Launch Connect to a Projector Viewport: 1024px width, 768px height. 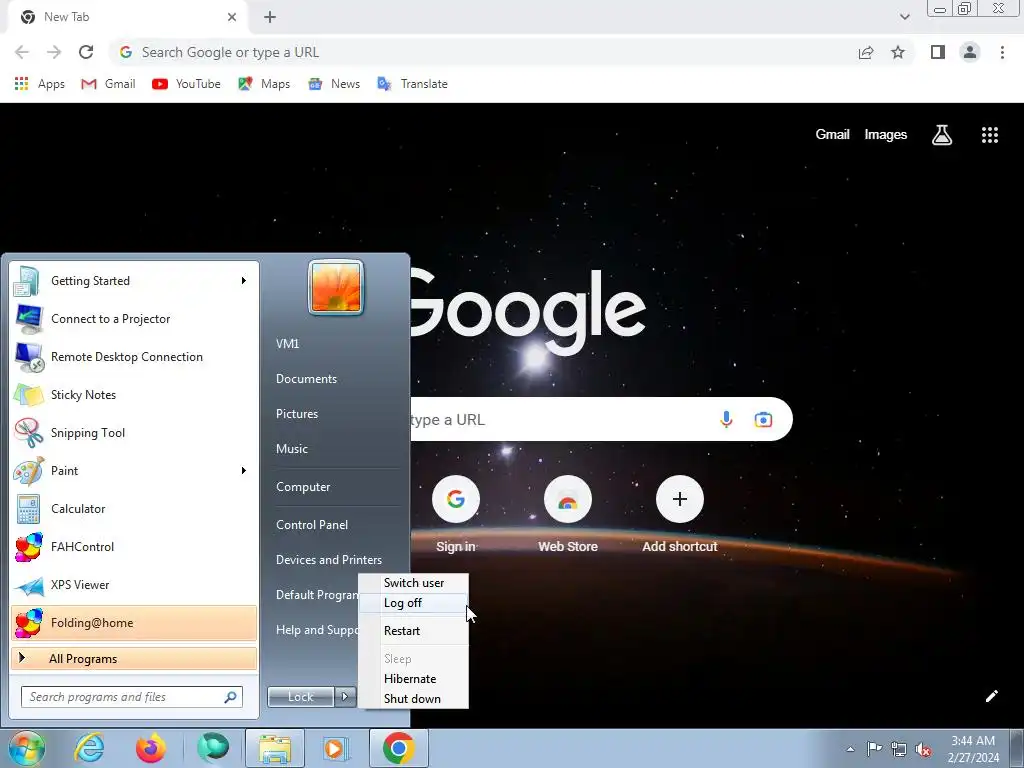(x=134, y=319)
